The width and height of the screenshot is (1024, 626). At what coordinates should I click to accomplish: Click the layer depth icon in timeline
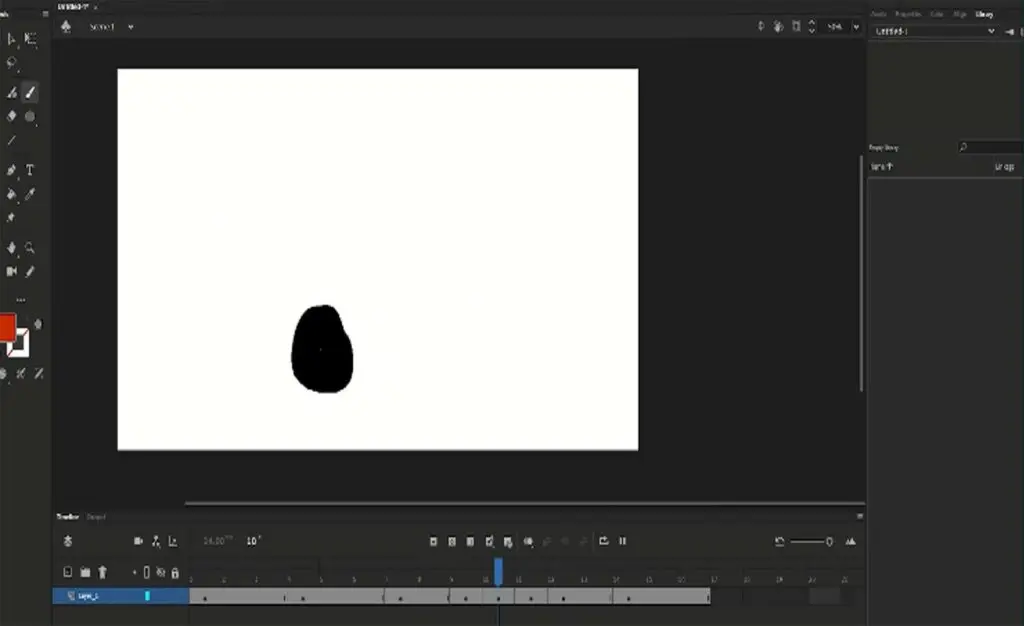point(67,540)
